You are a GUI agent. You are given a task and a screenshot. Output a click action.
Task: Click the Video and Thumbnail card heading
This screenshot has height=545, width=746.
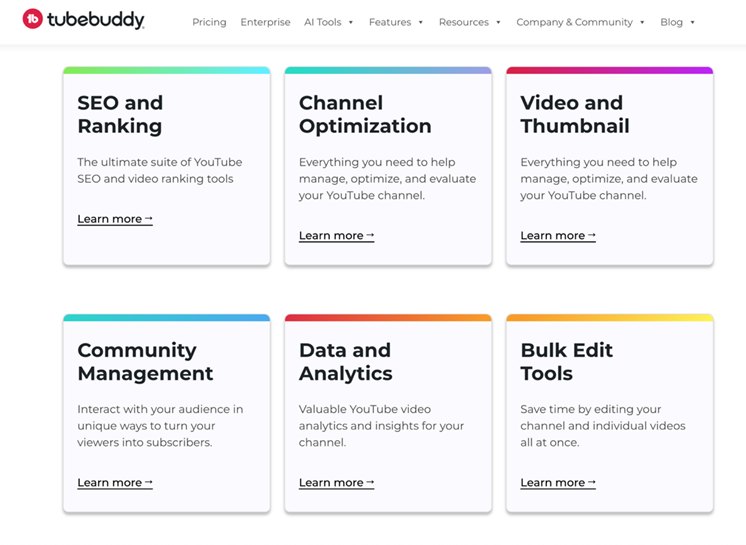coord(575,114)
